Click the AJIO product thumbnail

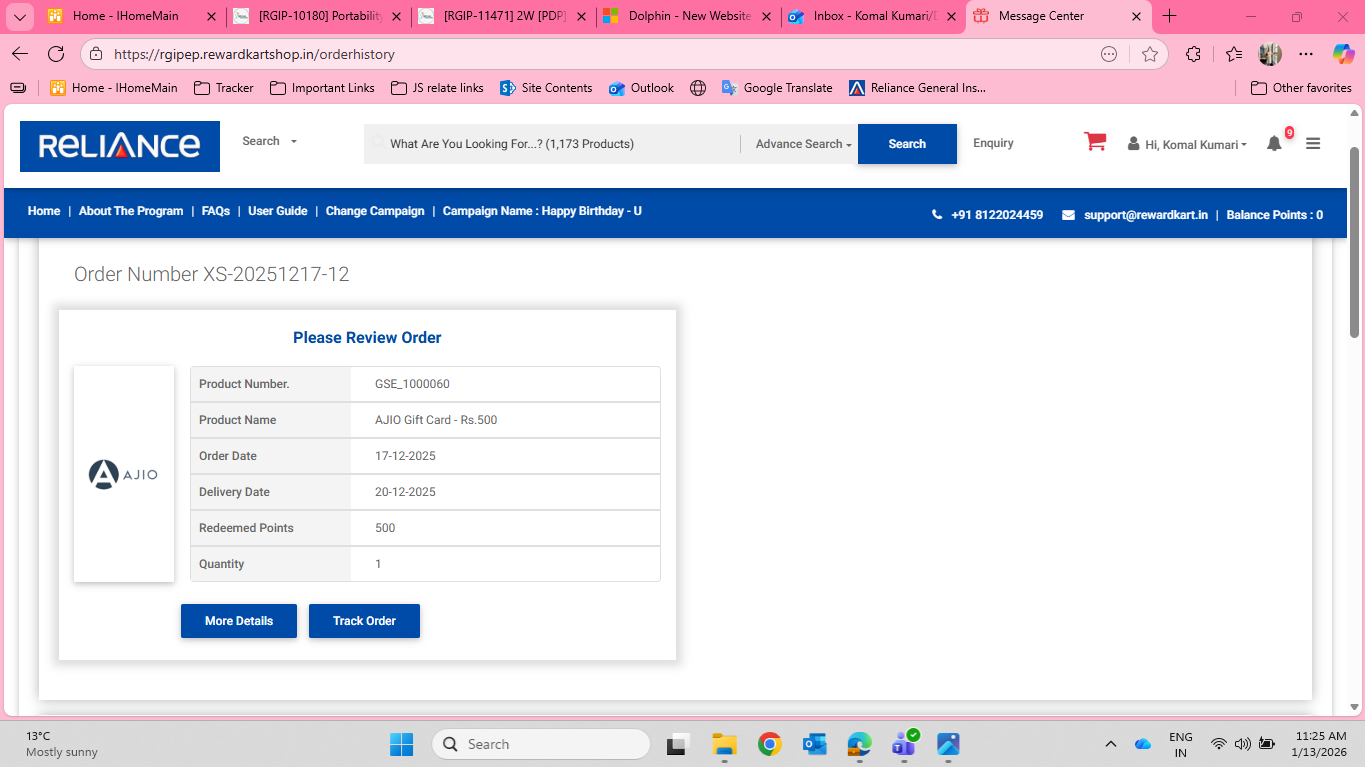tap(124, 474)
